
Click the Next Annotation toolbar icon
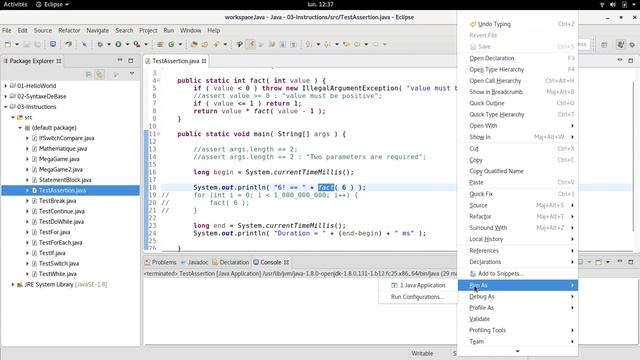point(309,44)
